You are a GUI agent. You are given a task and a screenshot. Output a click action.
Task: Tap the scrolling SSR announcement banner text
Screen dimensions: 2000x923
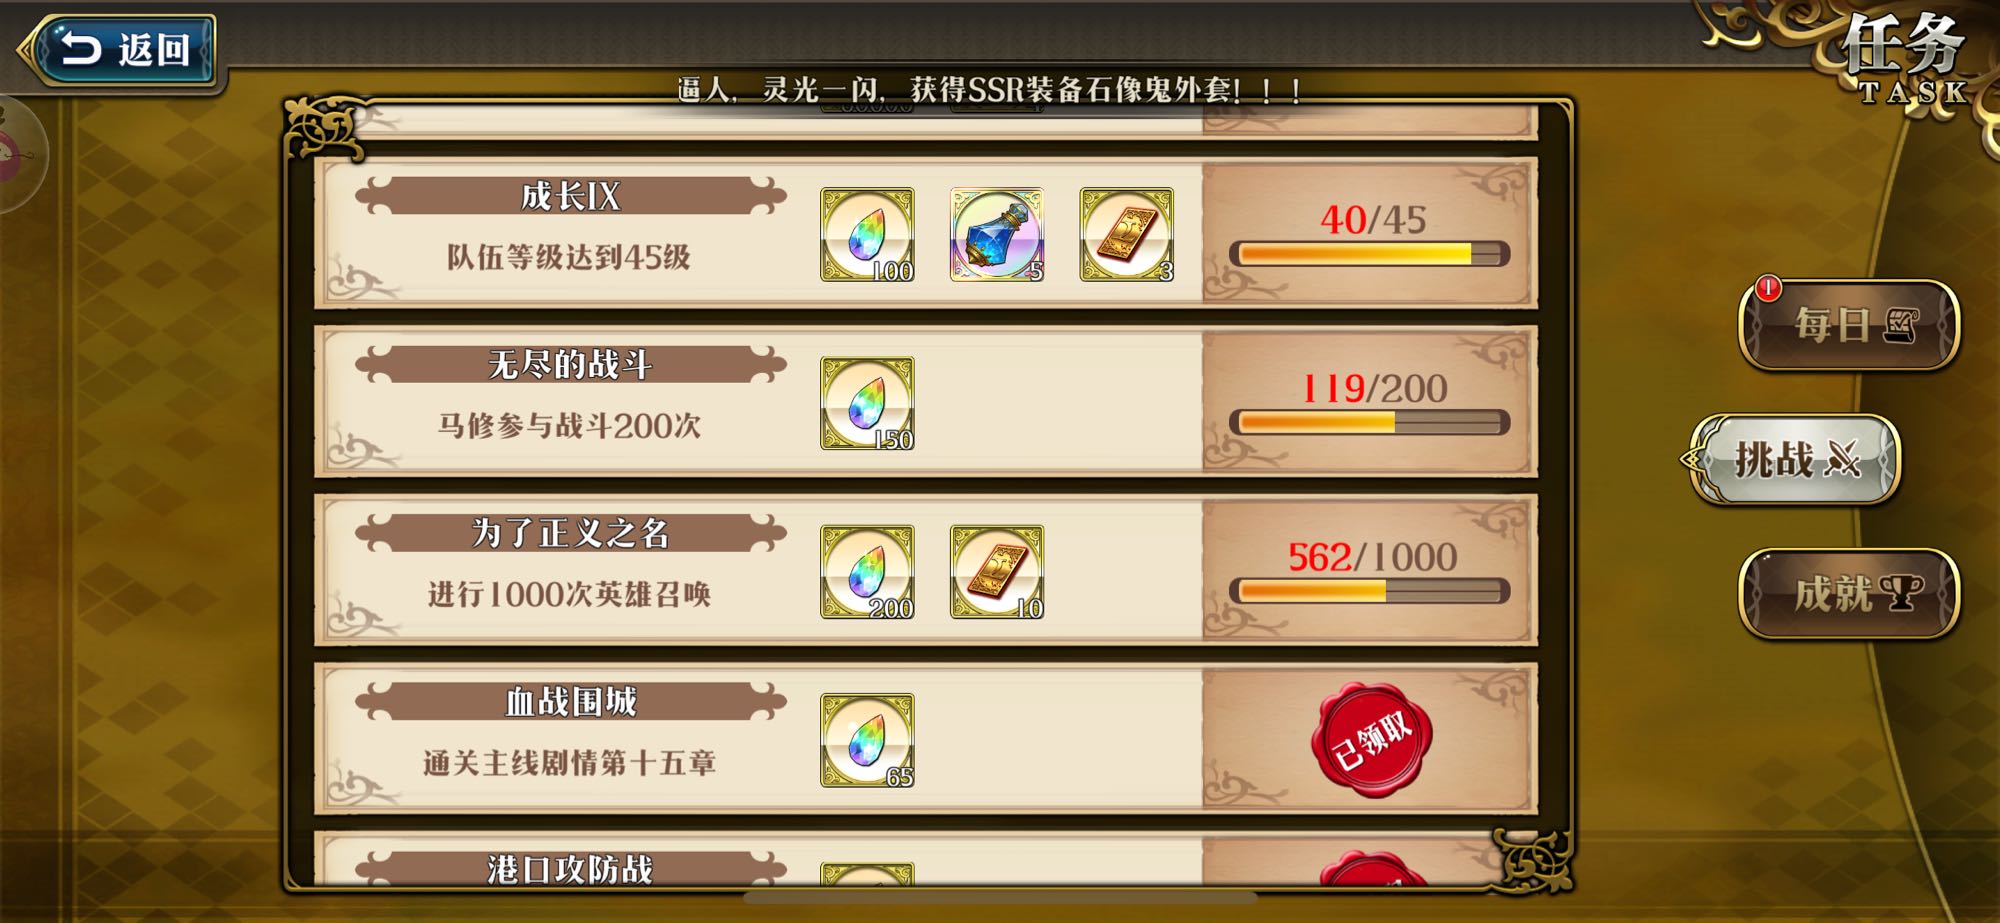(x=990, y=90)
